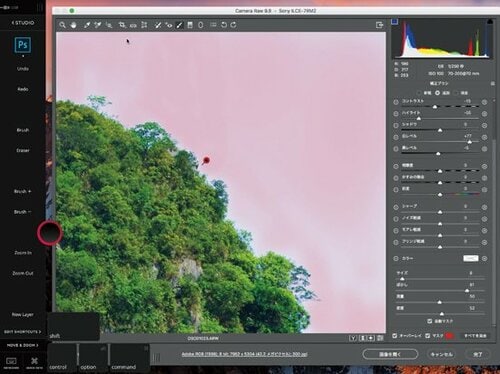Go back via Studio in sidebar
The height and width of the screenshot is (374, 500).
tap(23, 23)
